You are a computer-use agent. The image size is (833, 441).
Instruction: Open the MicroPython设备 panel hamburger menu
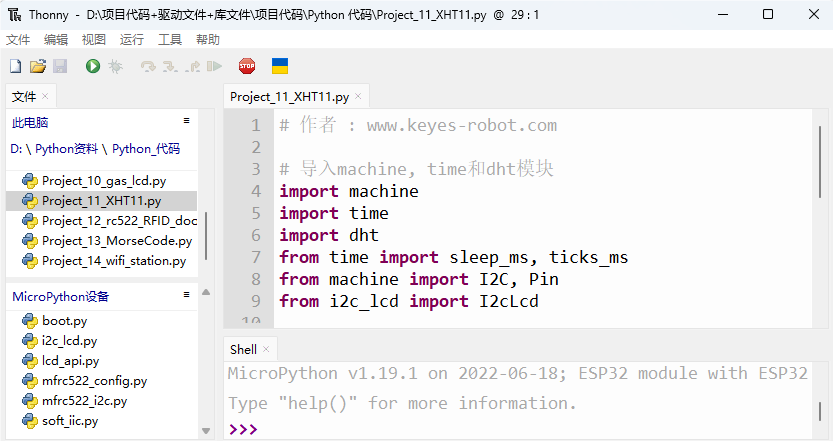(186, 294)
